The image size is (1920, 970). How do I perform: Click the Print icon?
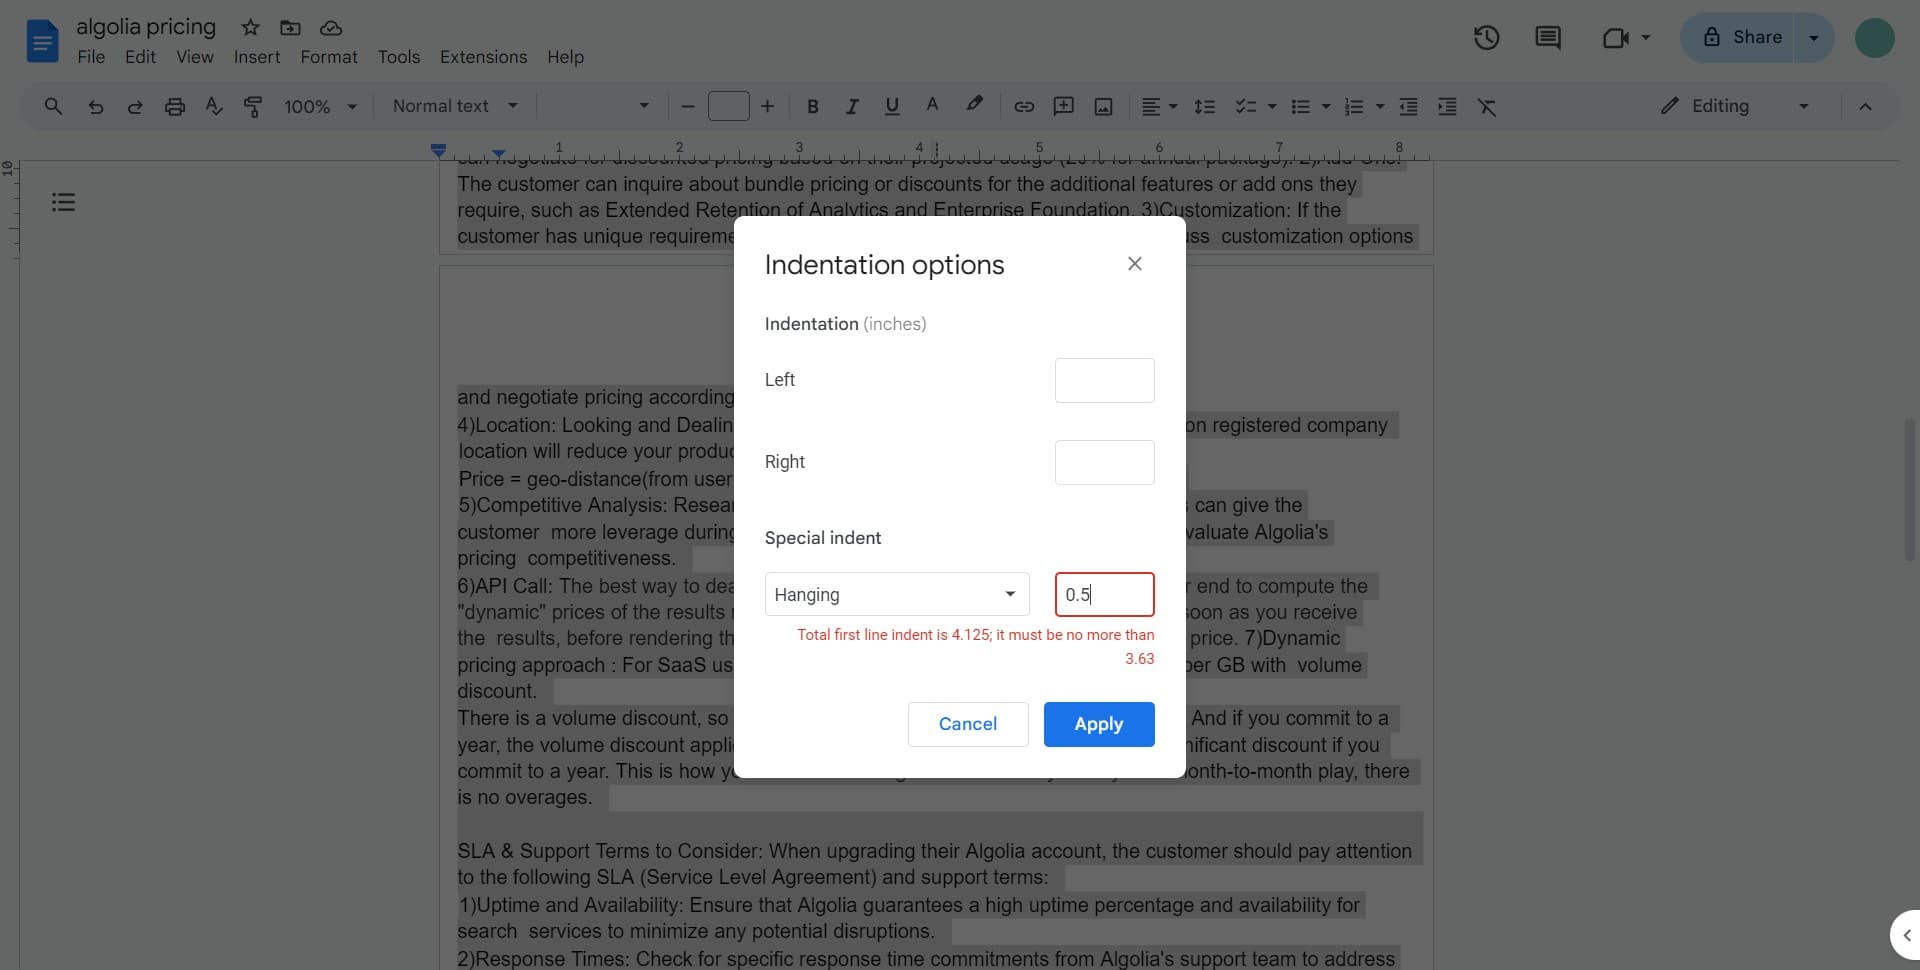(175, 106)
